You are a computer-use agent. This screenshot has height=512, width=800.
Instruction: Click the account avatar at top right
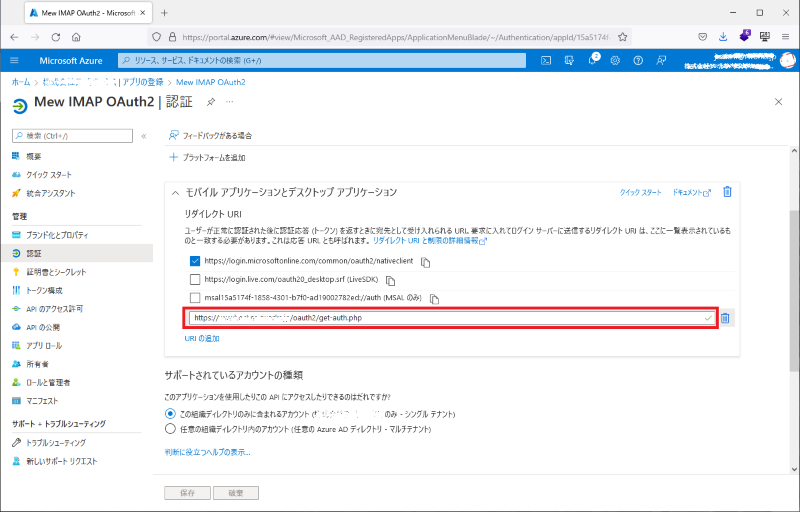788,60
